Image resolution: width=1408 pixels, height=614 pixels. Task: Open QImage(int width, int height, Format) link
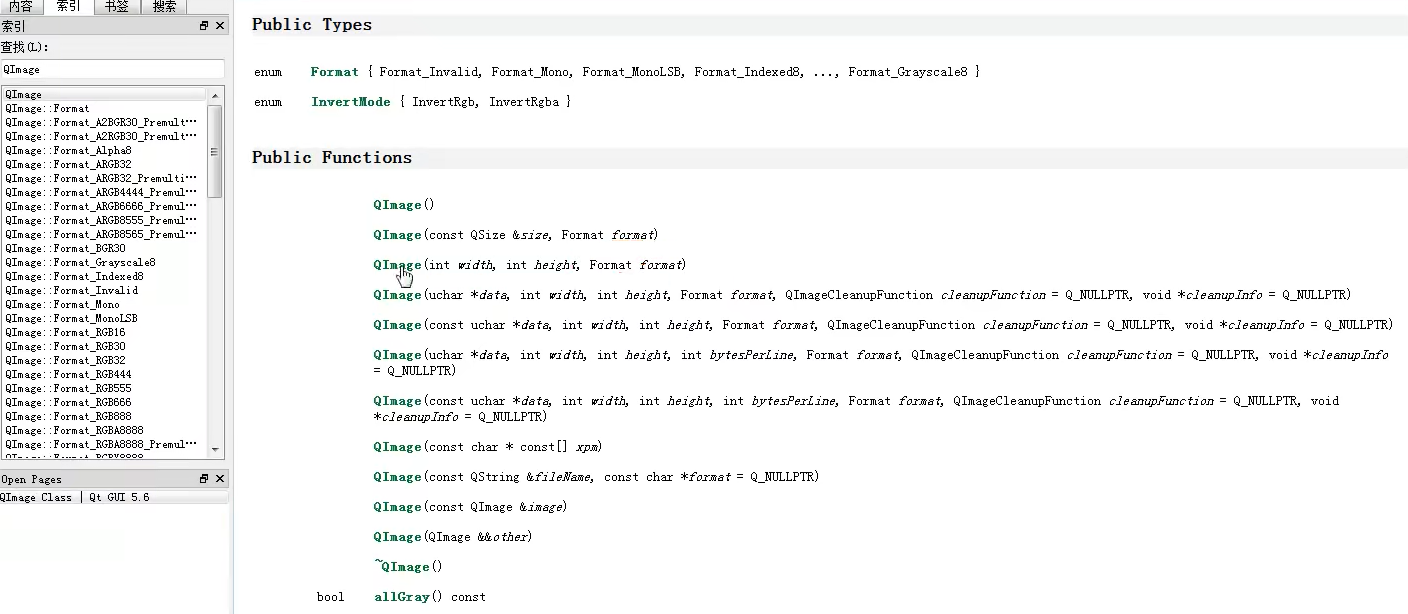[397, 265]
